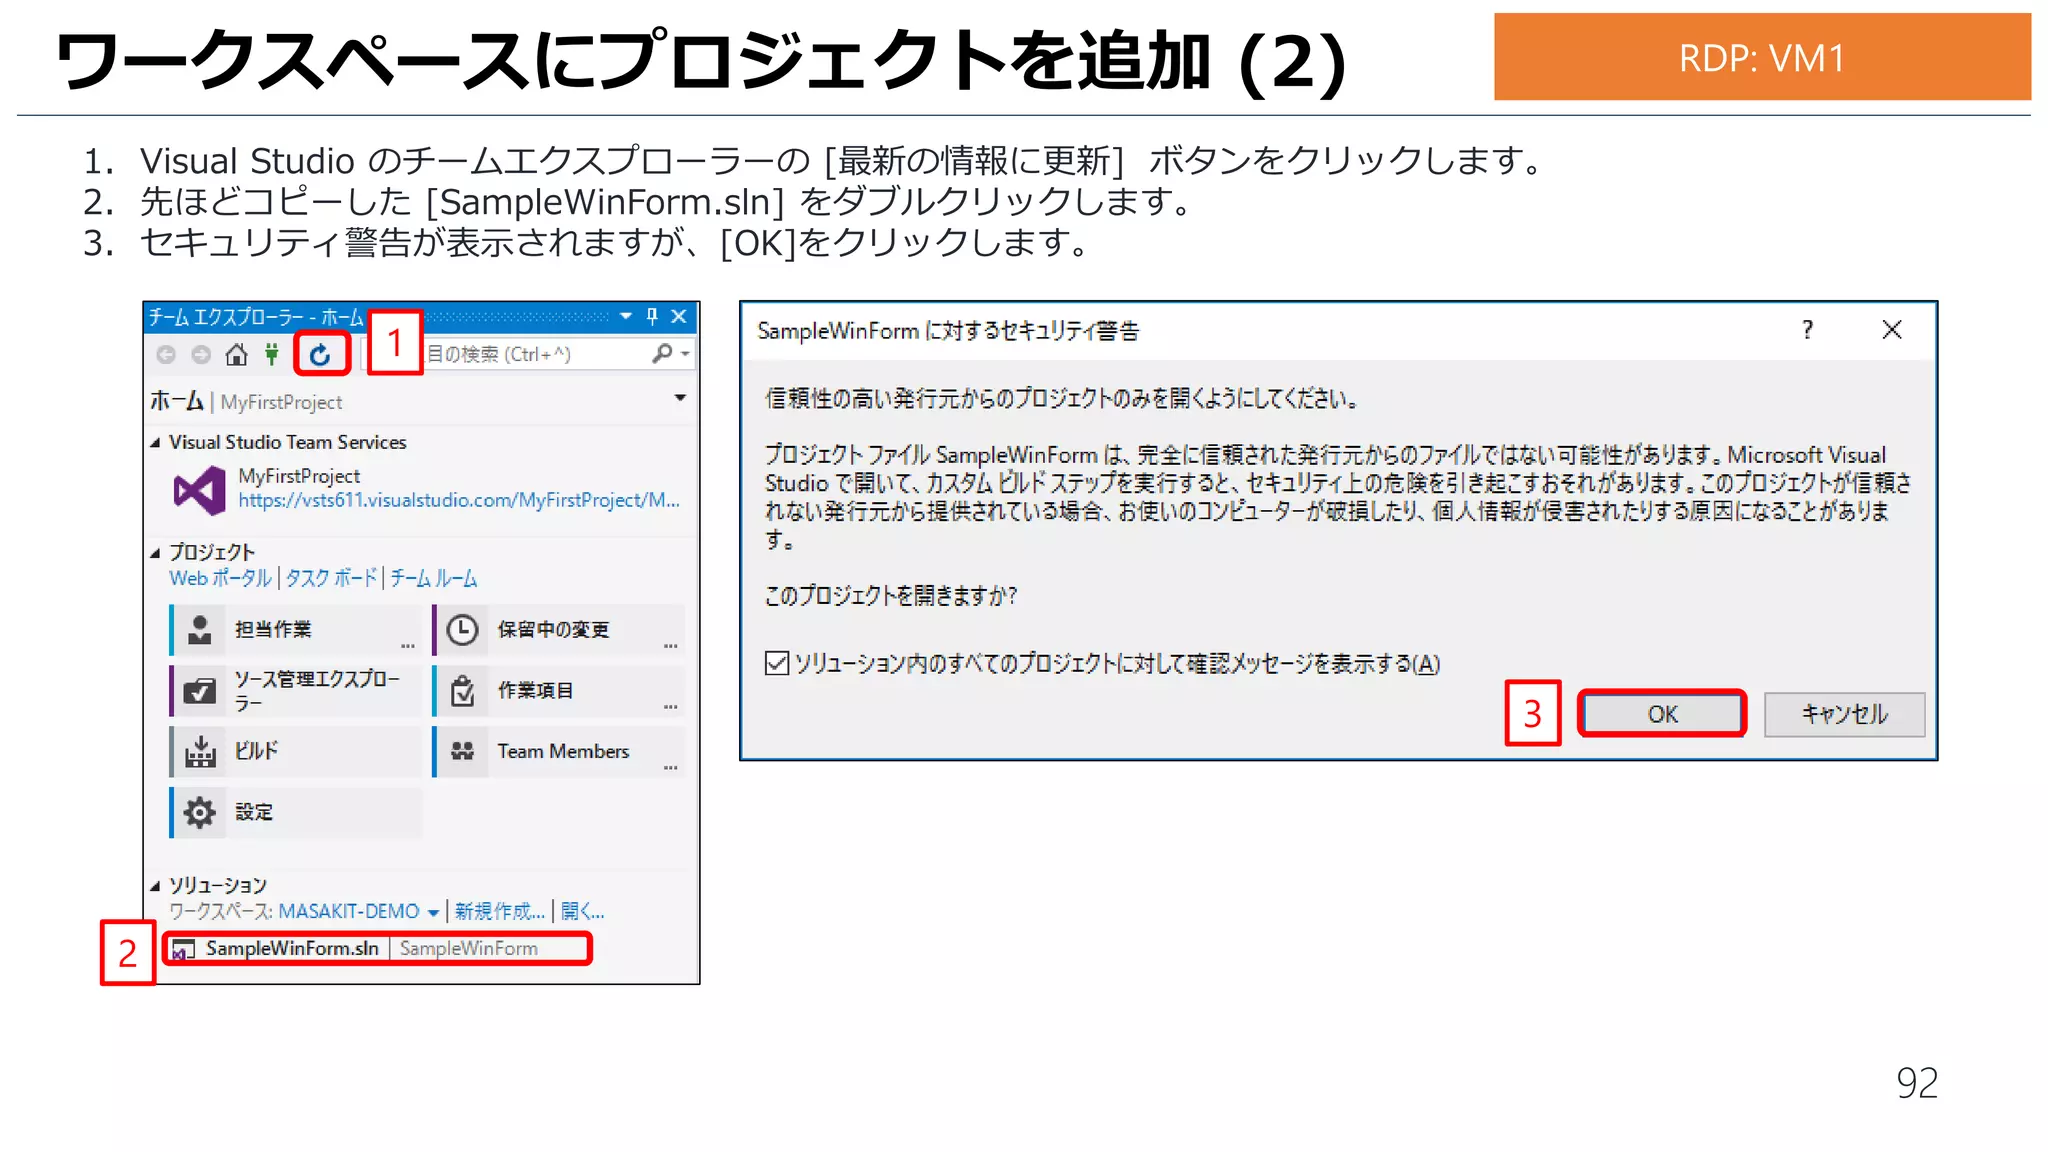Click the Back arrow in Team Explorer
Viewport: 2048px width, 1152px height.
[x=166, y=354]
